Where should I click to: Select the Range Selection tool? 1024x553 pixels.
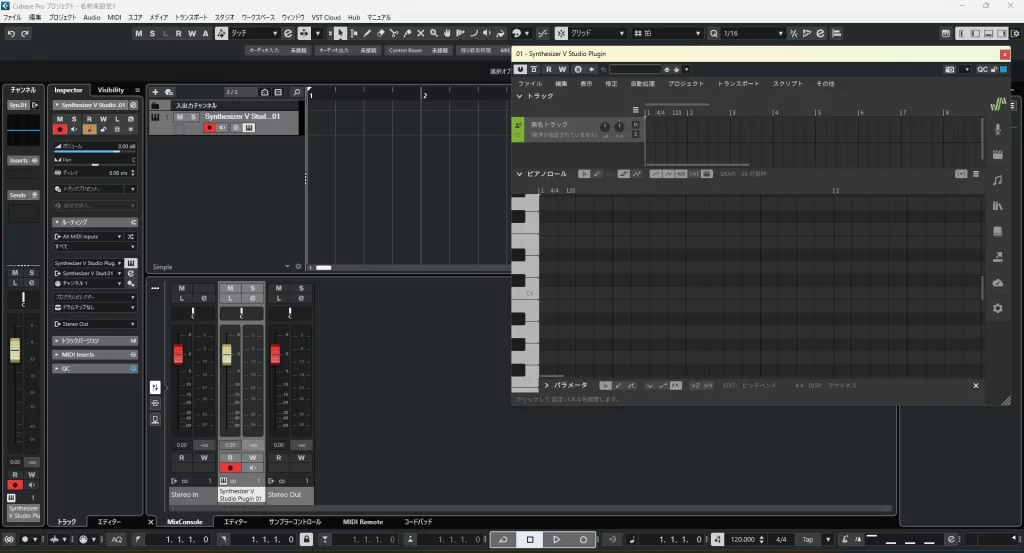[x=354, y=33]
